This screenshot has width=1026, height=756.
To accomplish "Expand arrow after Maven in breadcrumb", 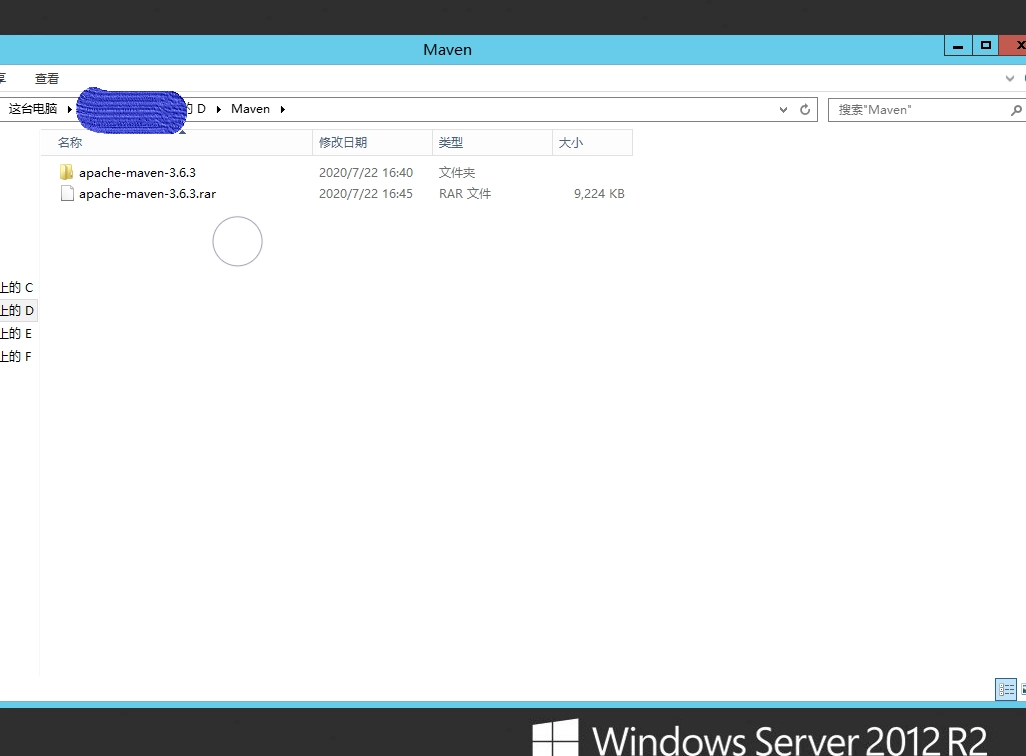I will 283,109.
